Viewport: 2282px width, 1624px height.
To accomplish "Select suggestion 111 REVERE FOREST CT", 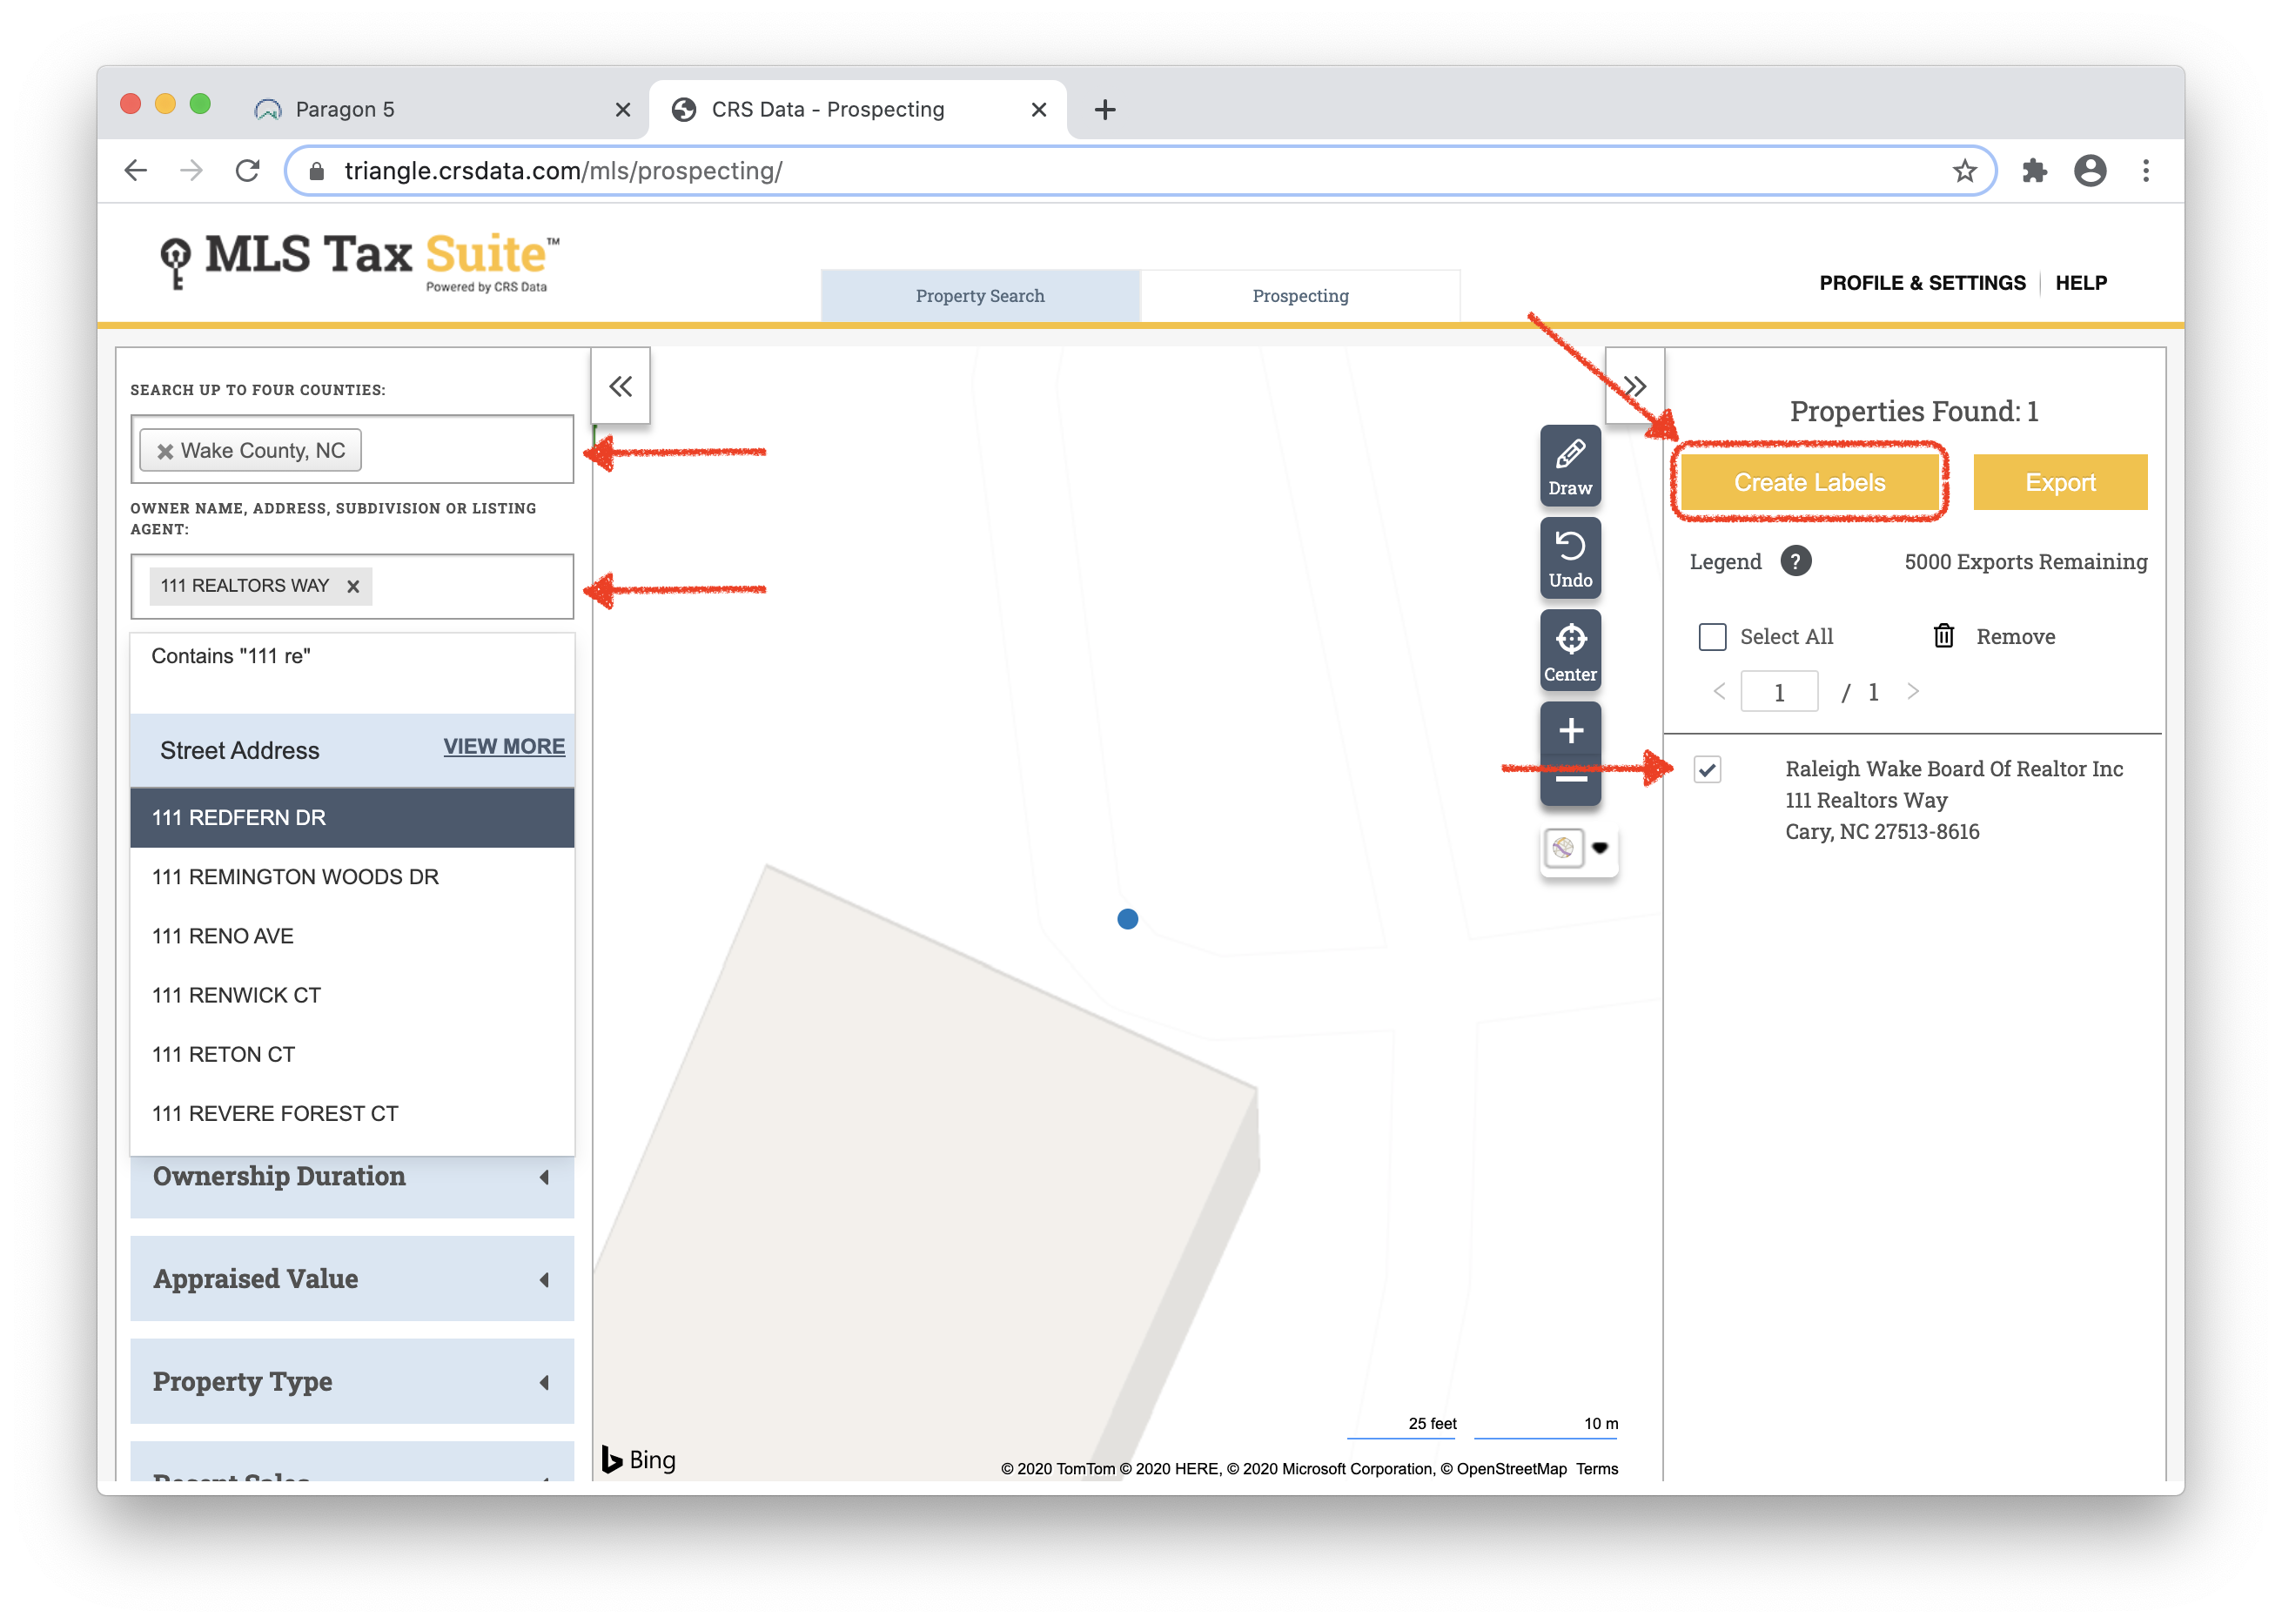I will 352,1113.
